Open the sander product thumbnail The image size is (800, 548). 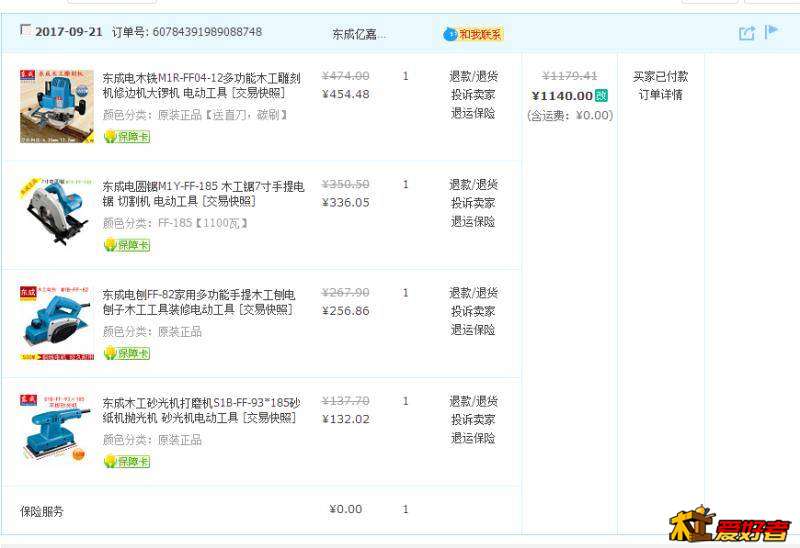(x=56, y=428)
